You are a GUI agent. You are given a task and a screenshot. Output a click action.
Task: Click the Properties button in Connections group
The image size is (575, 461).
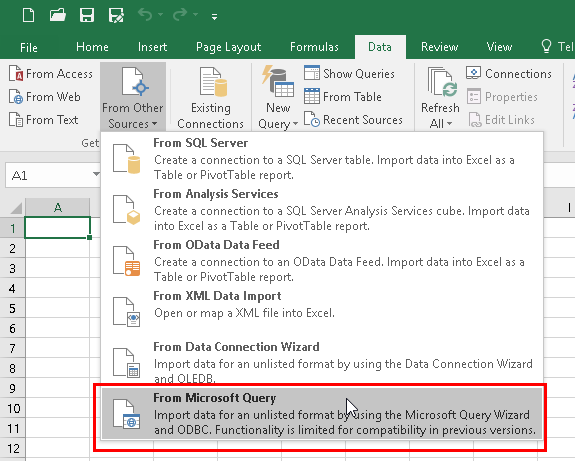pyautogui.click(x=502, y=97)
